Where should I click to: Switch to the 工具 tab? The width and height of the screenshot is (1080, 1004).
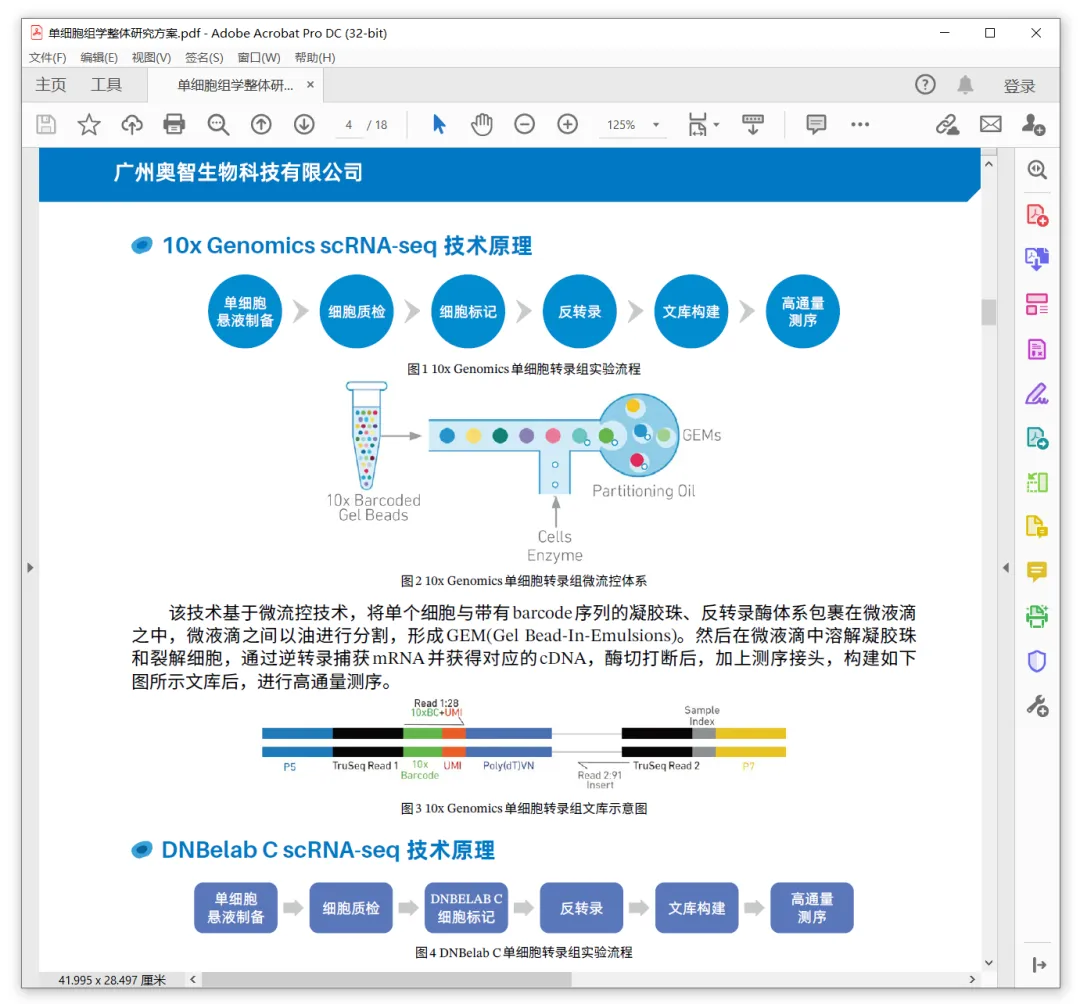106,85
